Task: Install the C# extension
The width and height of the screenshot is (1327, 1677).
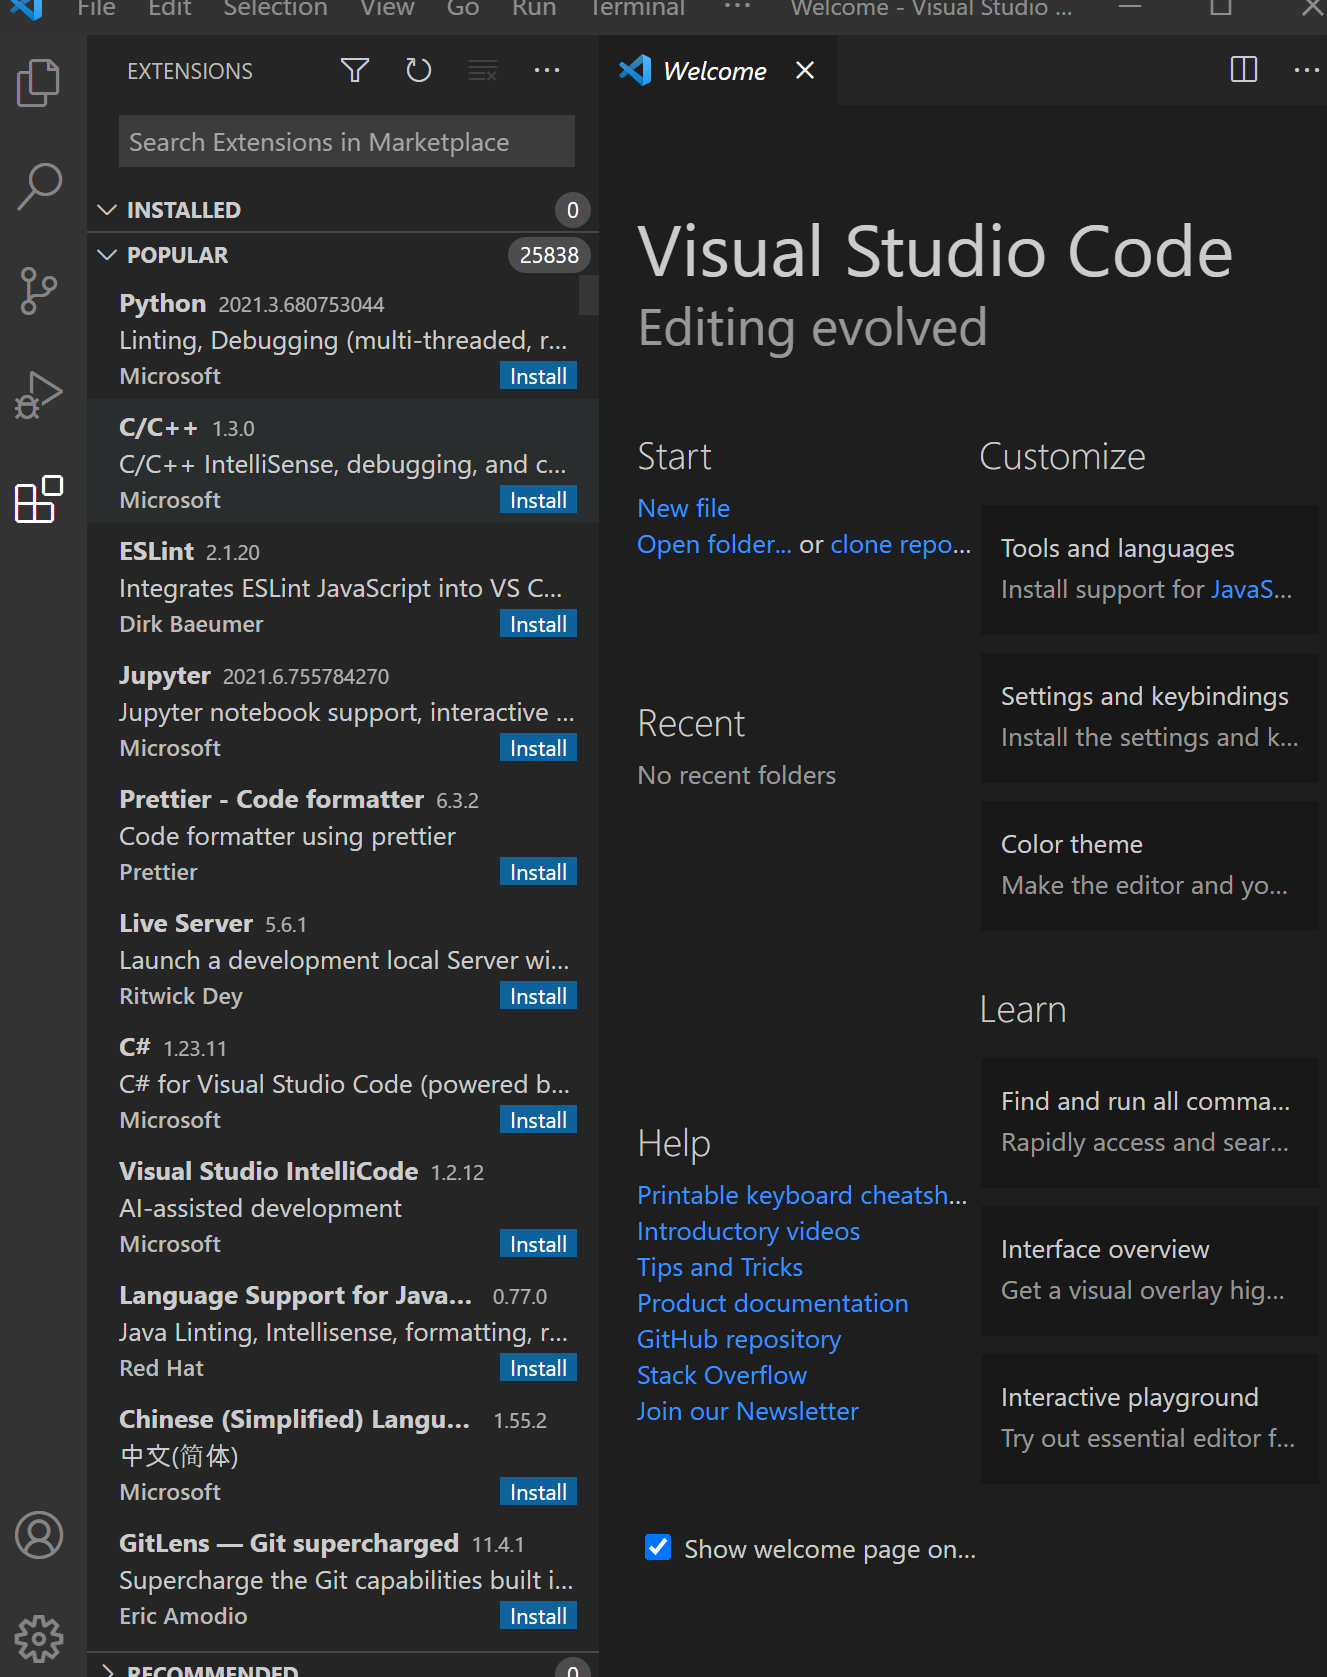Action: tap(538, 1120)
